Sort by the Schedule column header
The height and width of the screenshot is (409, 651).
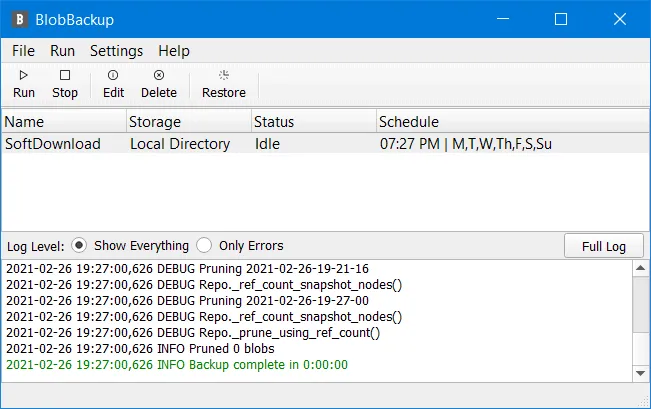click(x=513, y=122)
